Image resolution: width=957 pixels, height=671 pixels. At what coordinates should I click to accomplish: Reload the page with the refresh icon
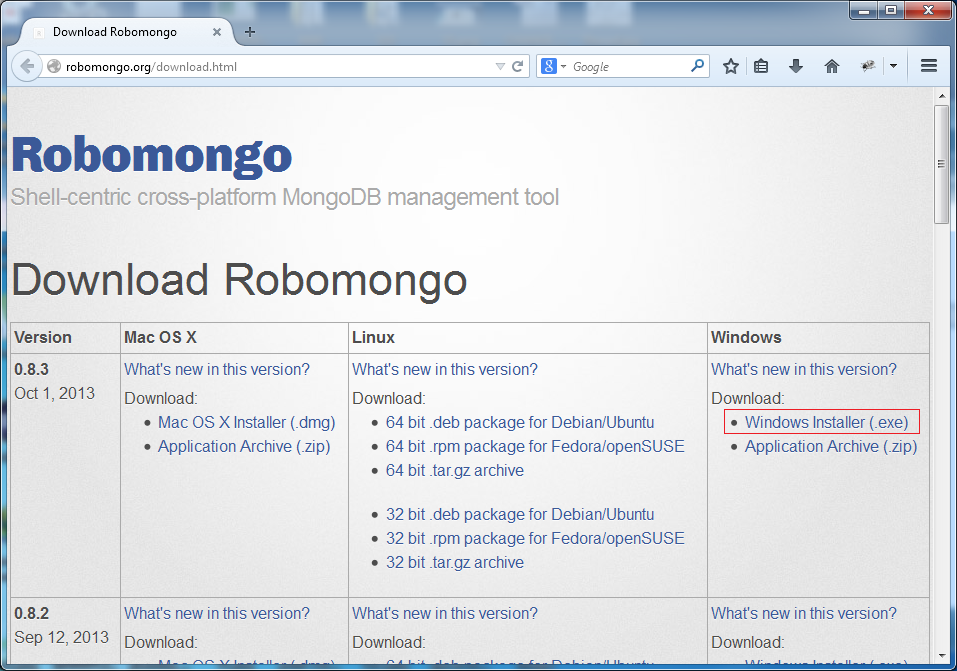[x=518, y=67]
